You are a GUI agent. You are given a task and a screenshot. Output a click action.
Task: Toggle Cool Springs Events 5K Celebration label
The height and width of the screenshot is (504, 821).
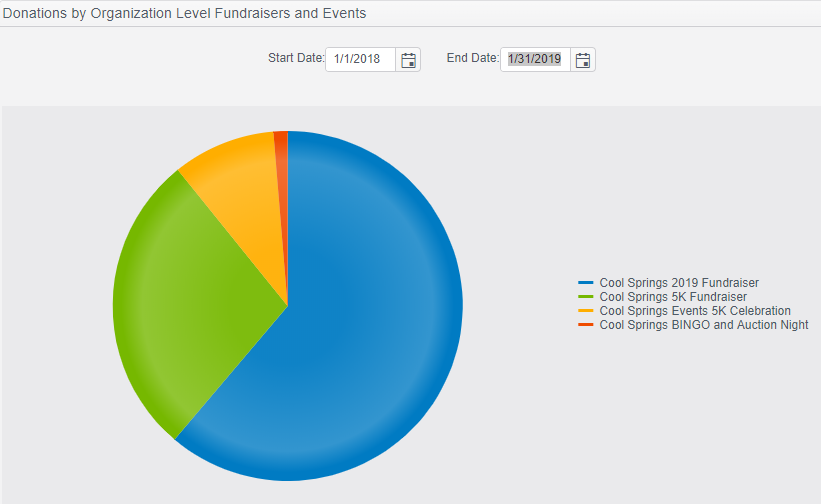pos(694,311)
